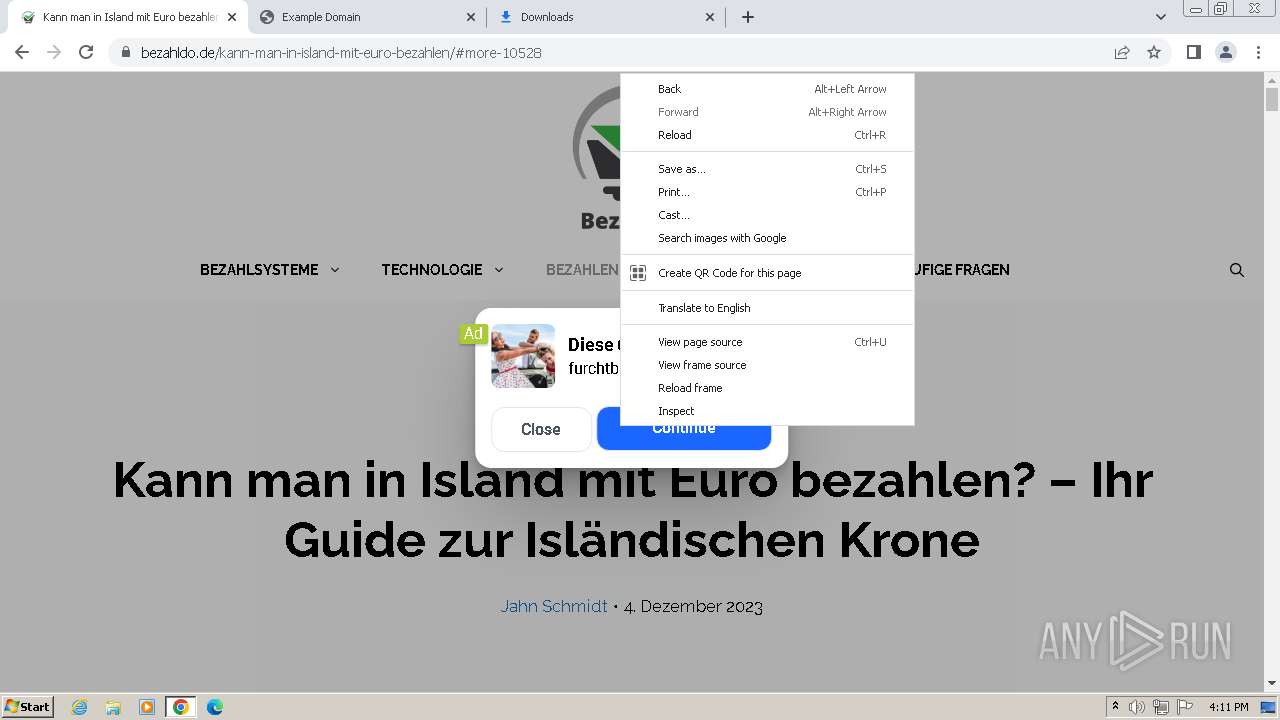Click the ad thumbnail image
1280x720 pixels.
(x=523, y=356)
